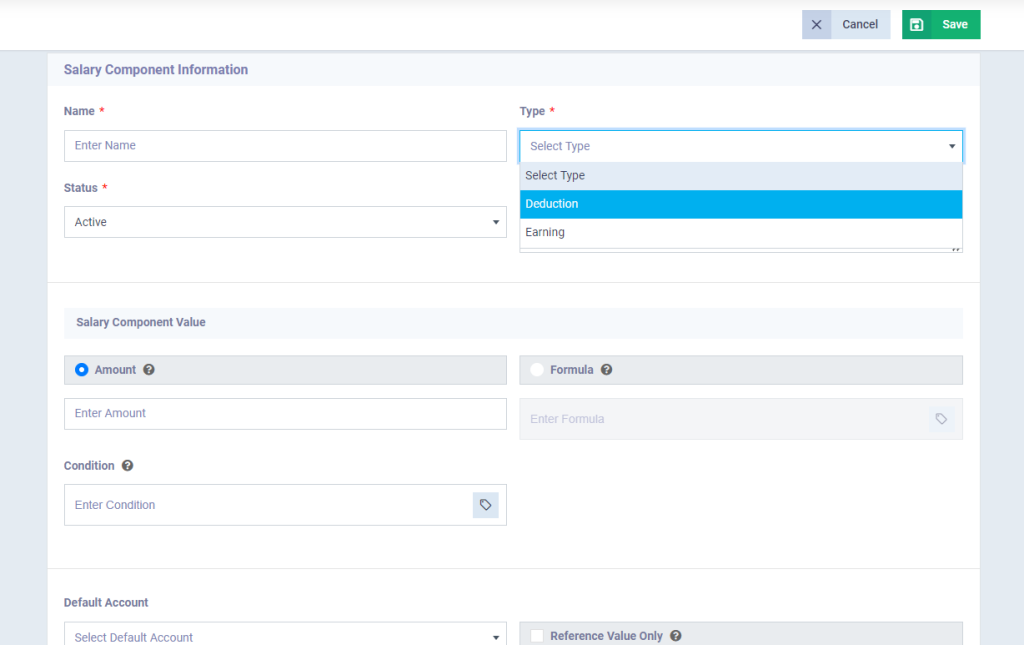1024x645 pixels.
Task: Enable the Reference Value Only checkbox
Action: pos(536,635)
